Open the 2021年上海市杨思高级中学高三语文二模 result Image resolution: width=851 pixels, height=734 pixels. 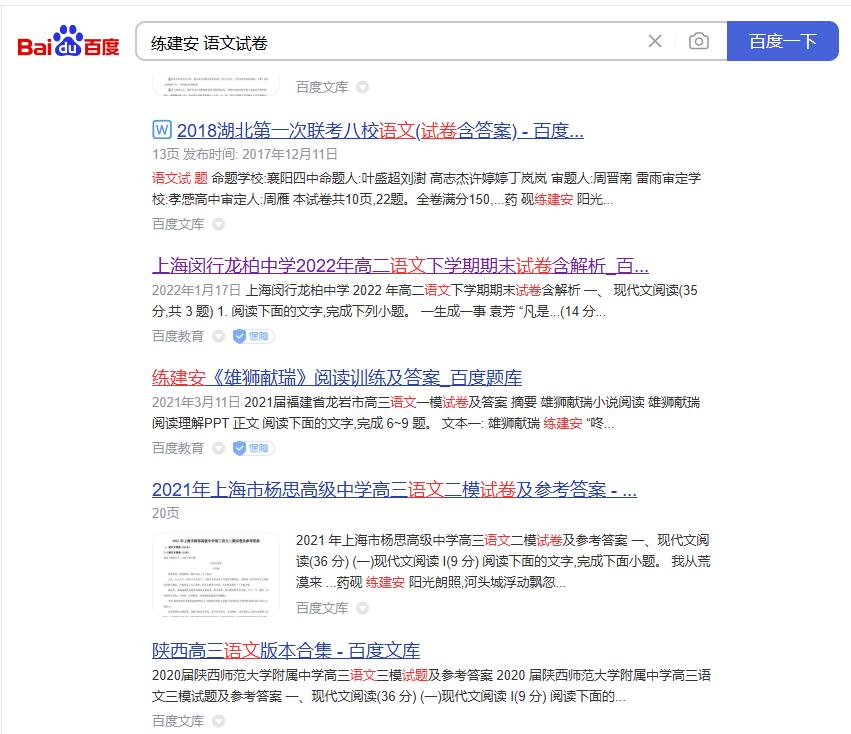coord(394,490)
